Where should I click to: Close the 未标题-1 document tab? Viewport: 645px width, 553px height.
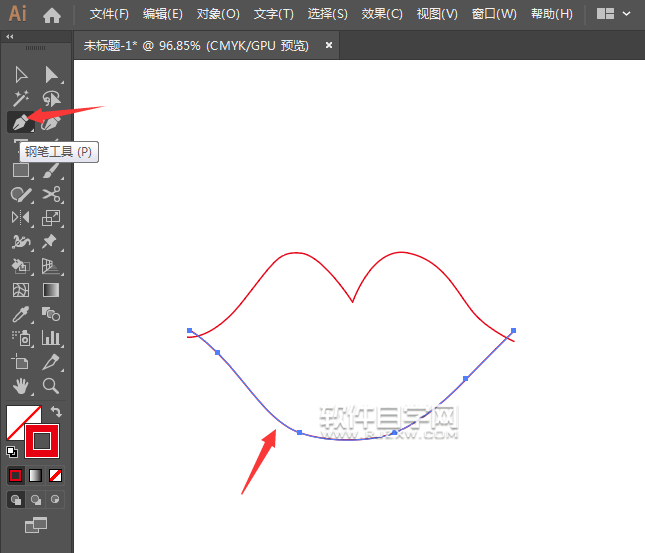tap(328, 45)
